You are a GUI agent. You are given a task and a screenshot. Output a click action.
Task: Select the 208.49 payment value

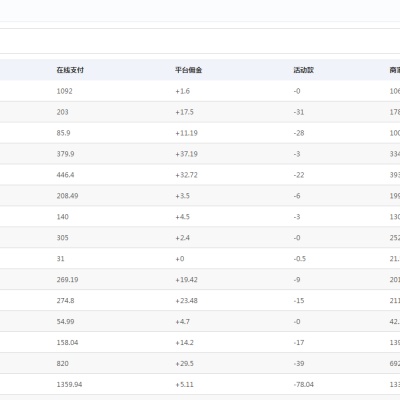point(67,196)
